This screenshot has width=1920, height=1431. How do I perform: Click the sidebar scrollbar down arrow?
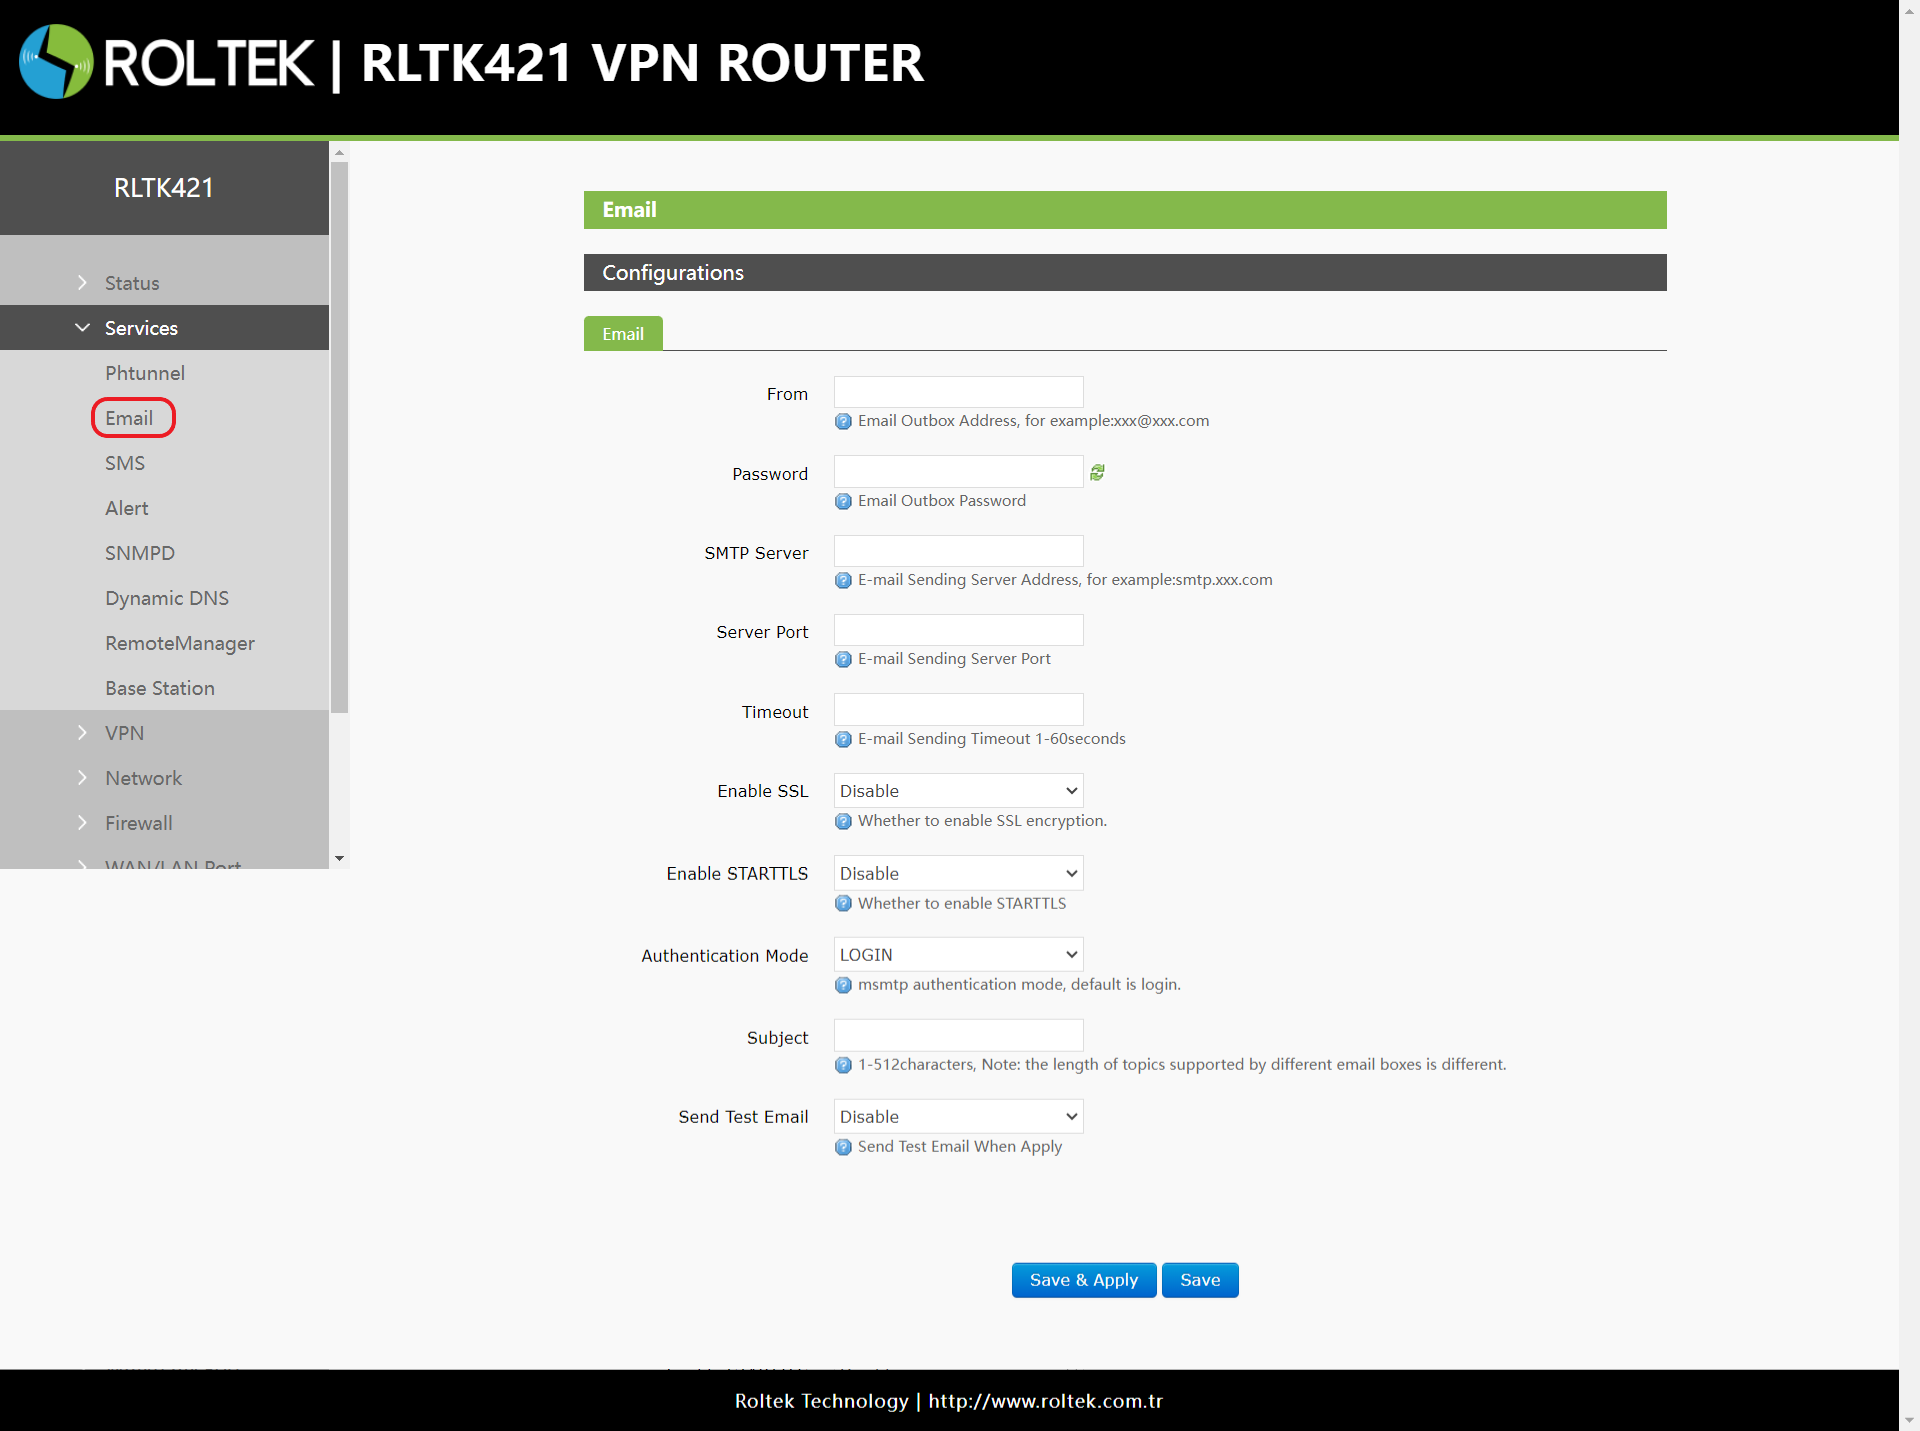(339, 858)
